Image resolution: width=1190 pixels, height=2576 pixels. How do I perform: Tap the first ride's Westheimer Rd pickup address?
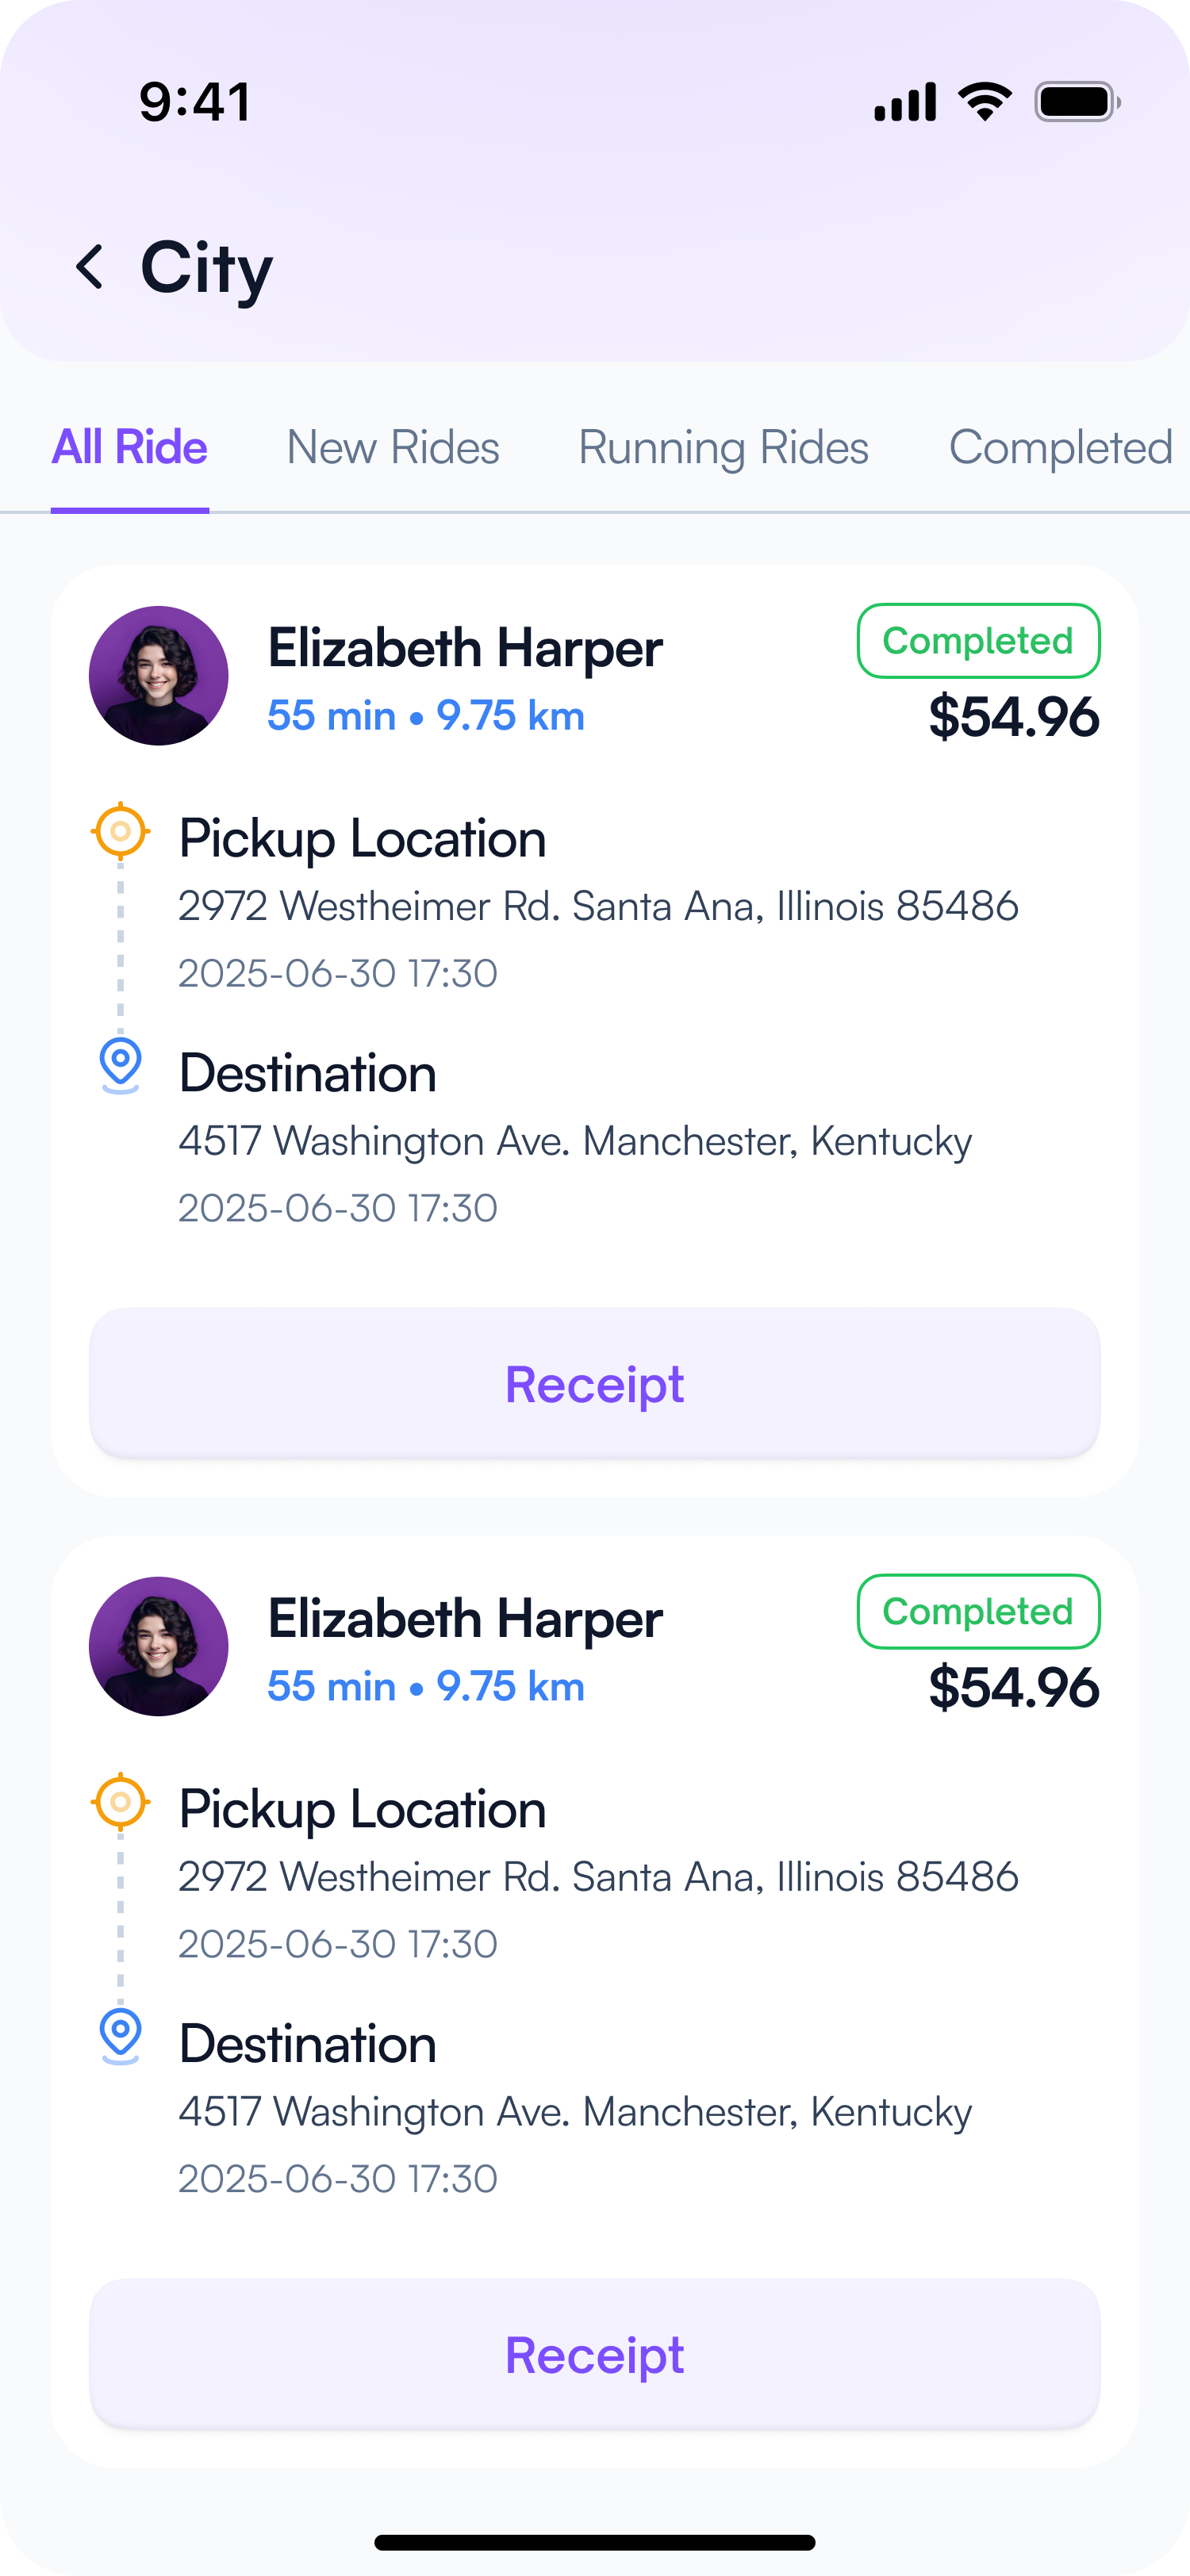(x=598, y=906)
